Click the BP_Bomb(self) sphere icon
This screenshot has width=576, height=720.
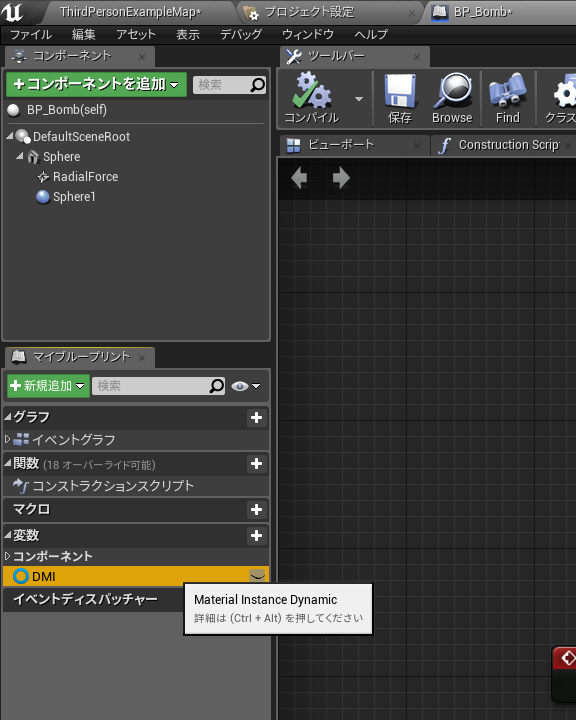pyautogui.click(x=13, y=110)
